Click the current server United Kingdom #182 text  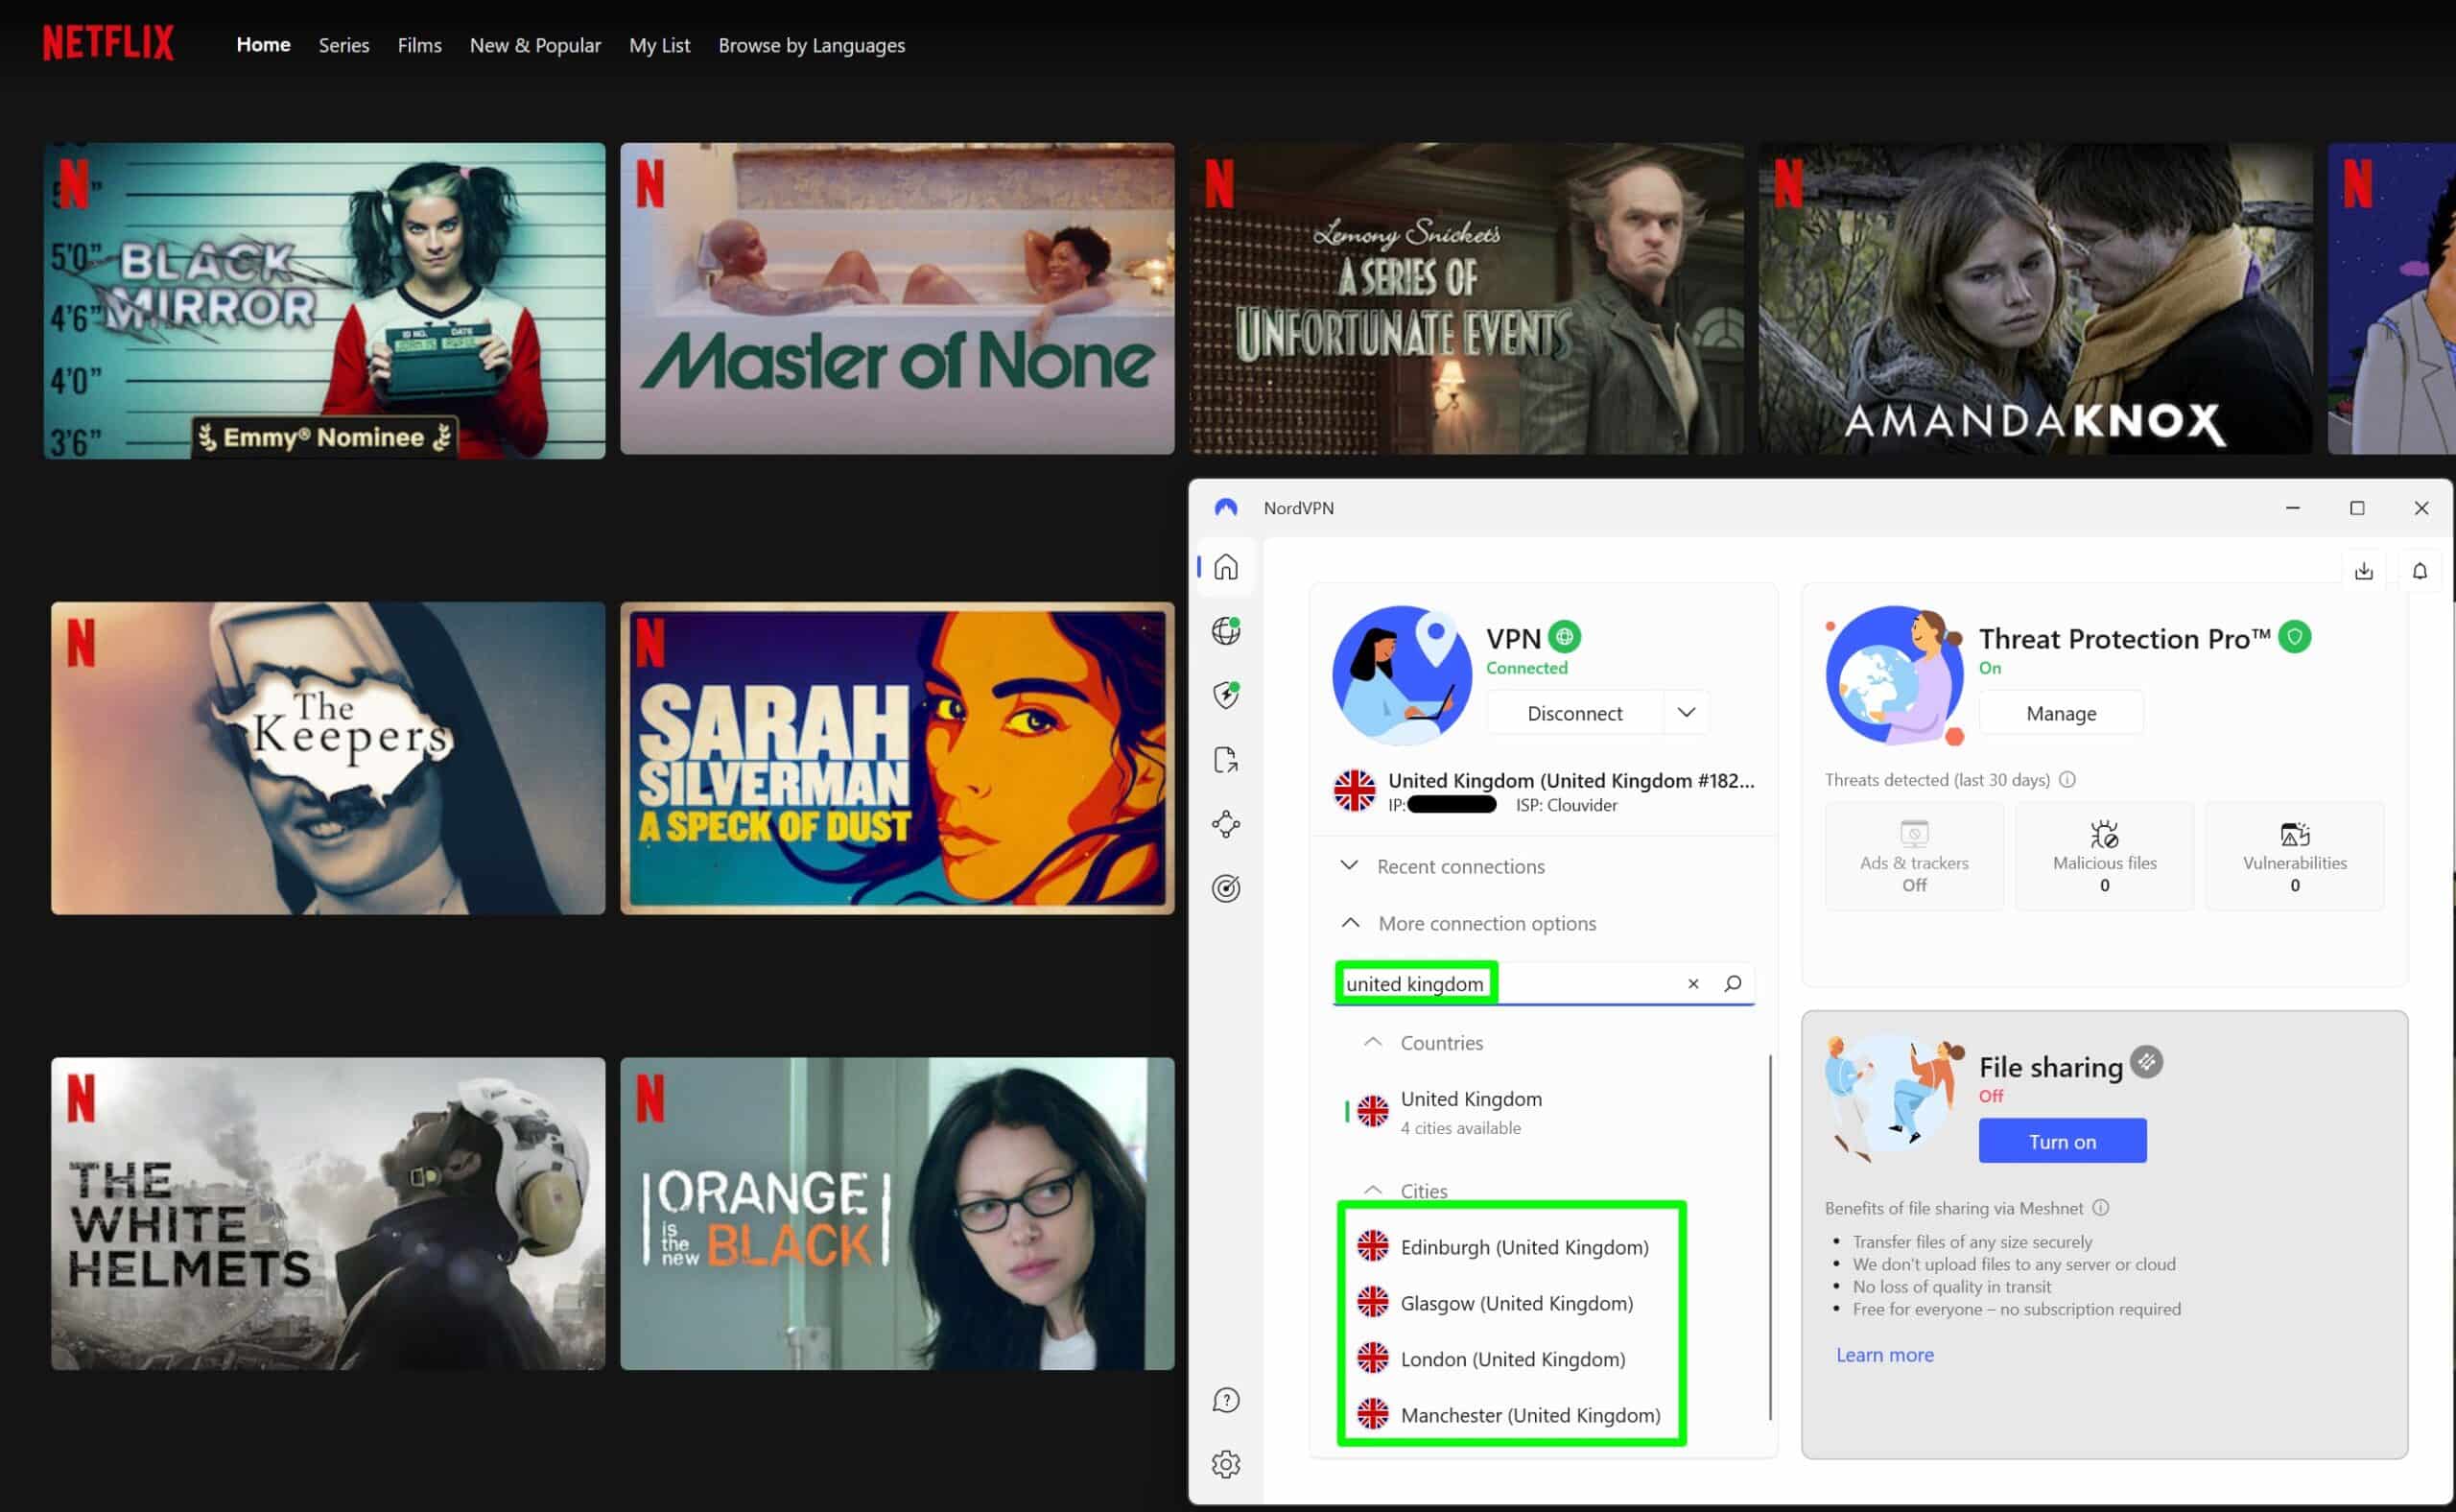[1571, 780]
